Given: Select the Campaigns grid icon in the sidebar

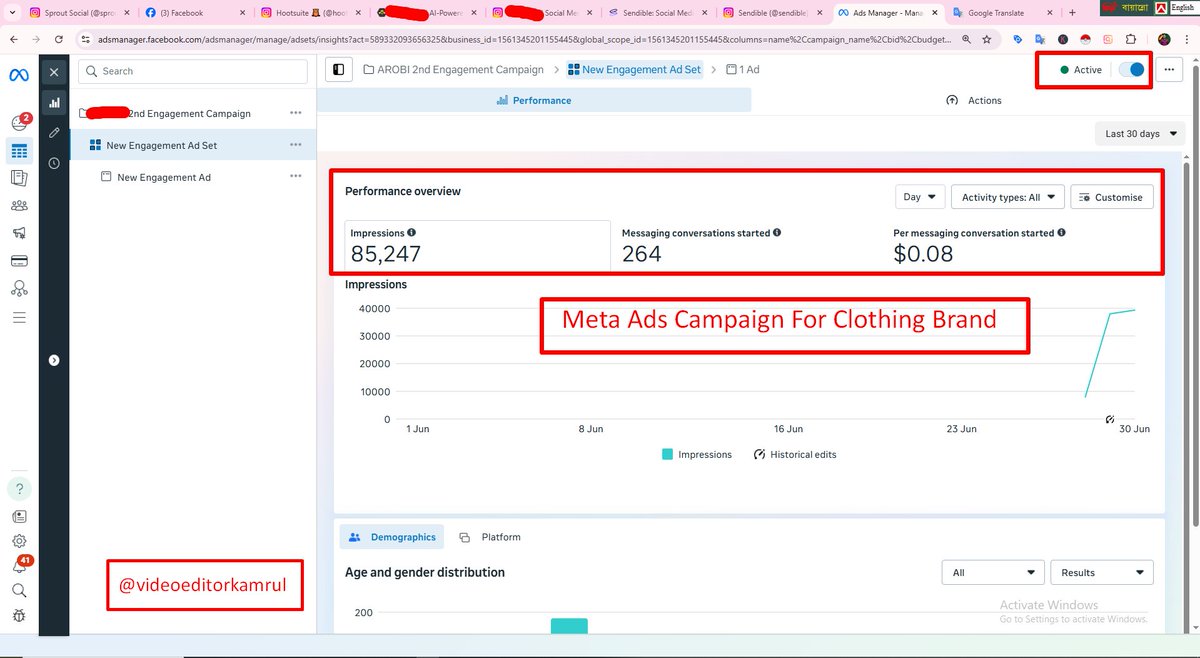Looking at the screenshot, I should (x=19, y=151).
